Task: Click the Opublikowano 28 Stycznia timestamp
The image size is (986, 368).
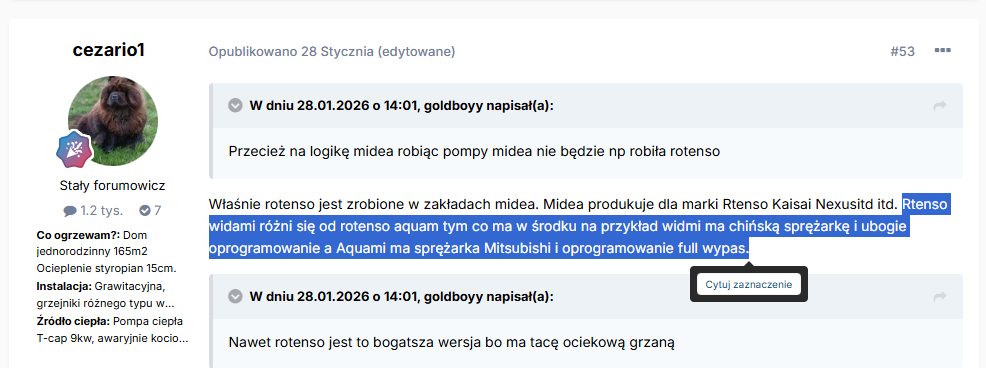Action: (x=291, y=52)
